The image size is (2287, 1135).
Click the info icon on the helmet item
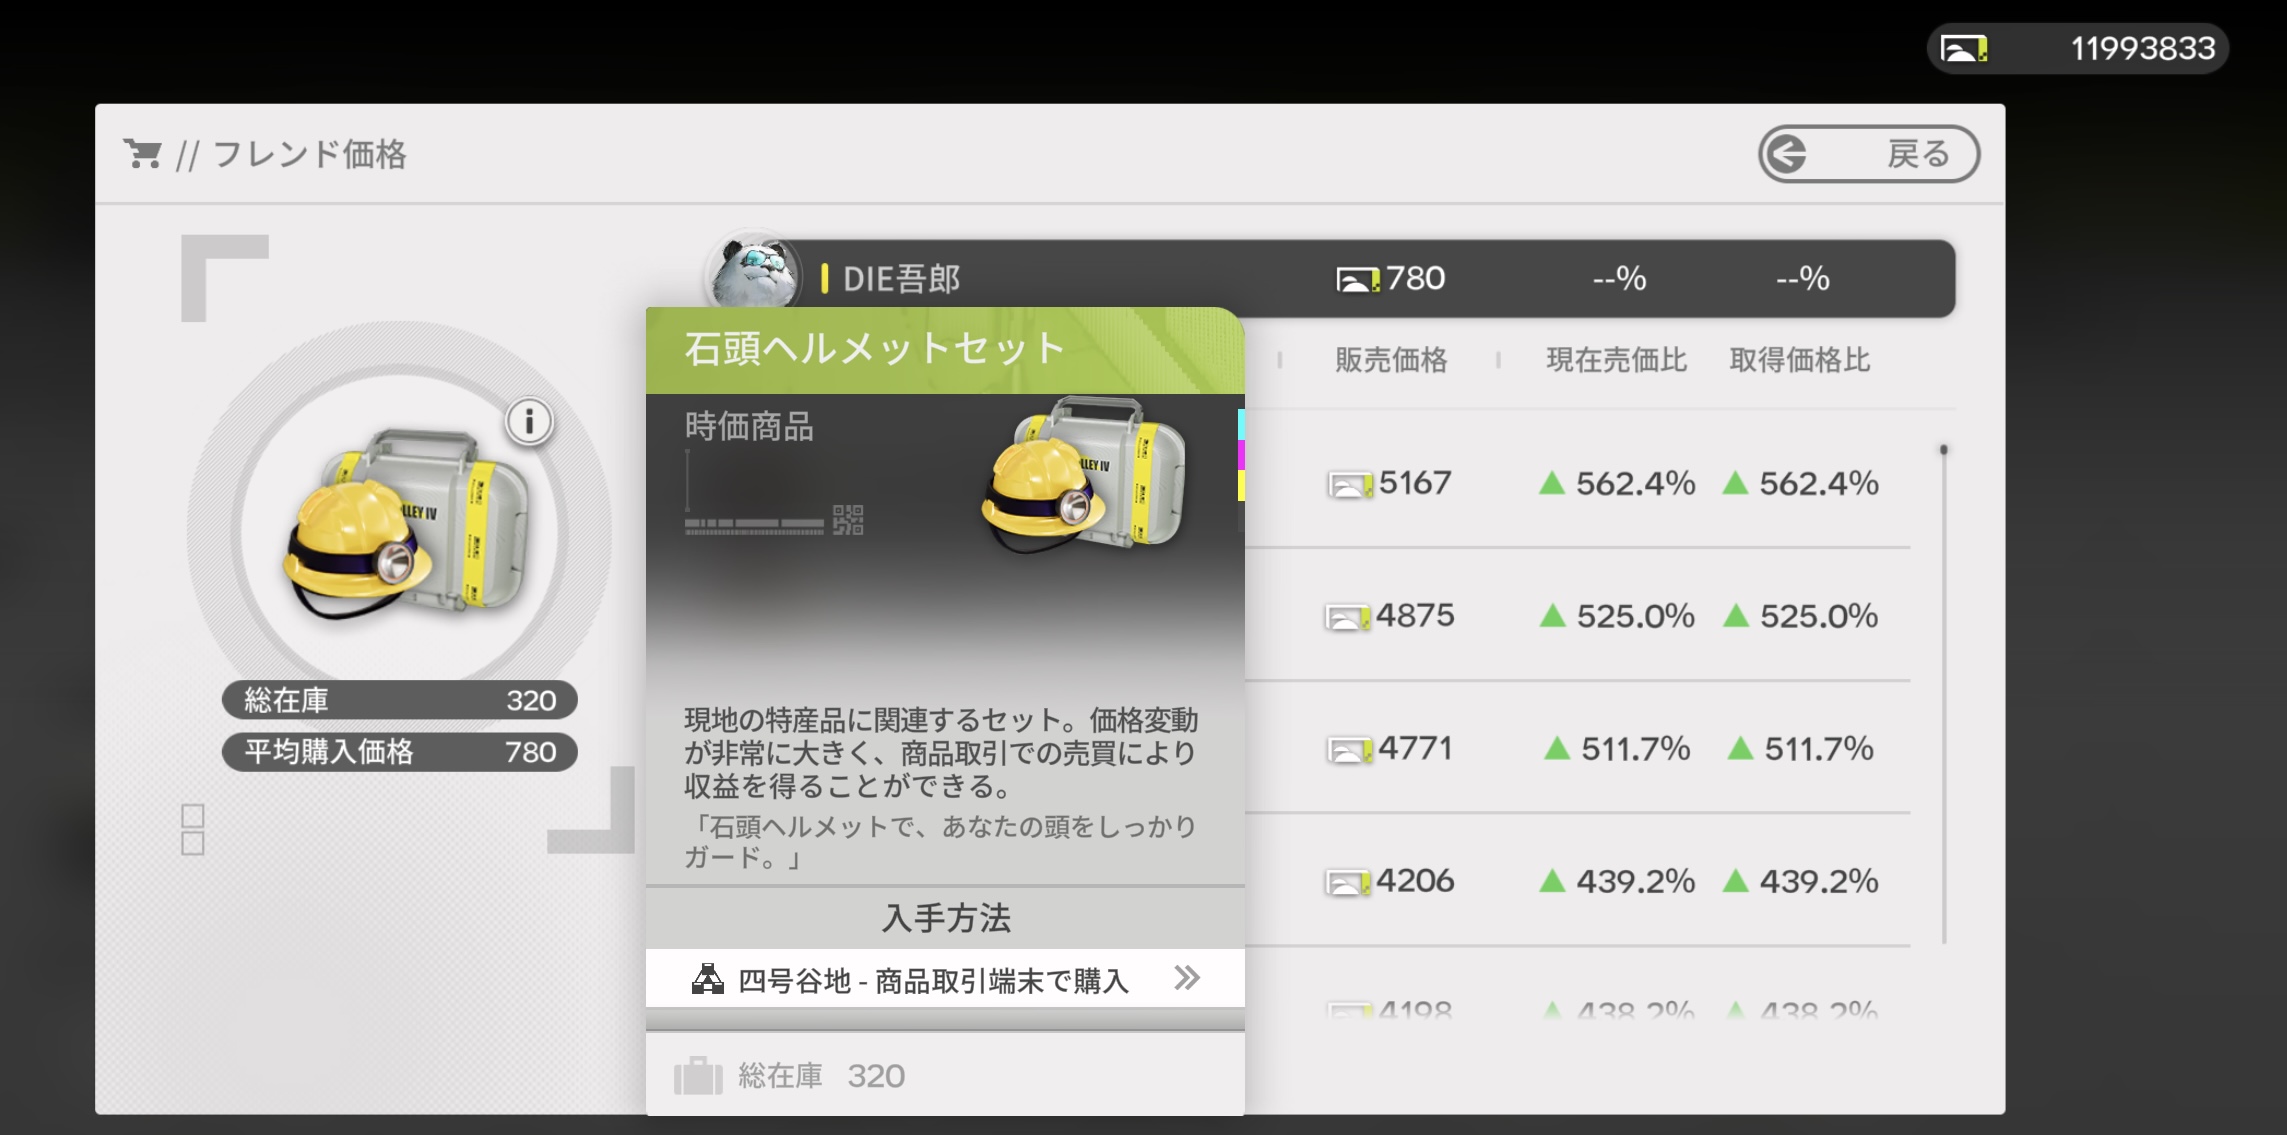tap(529, 422)
